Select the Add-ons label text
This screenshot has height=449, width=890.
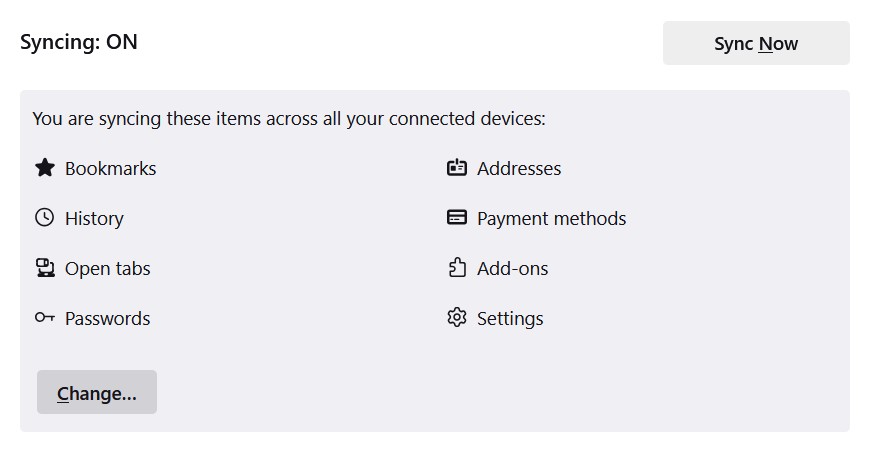click(513, 268)
